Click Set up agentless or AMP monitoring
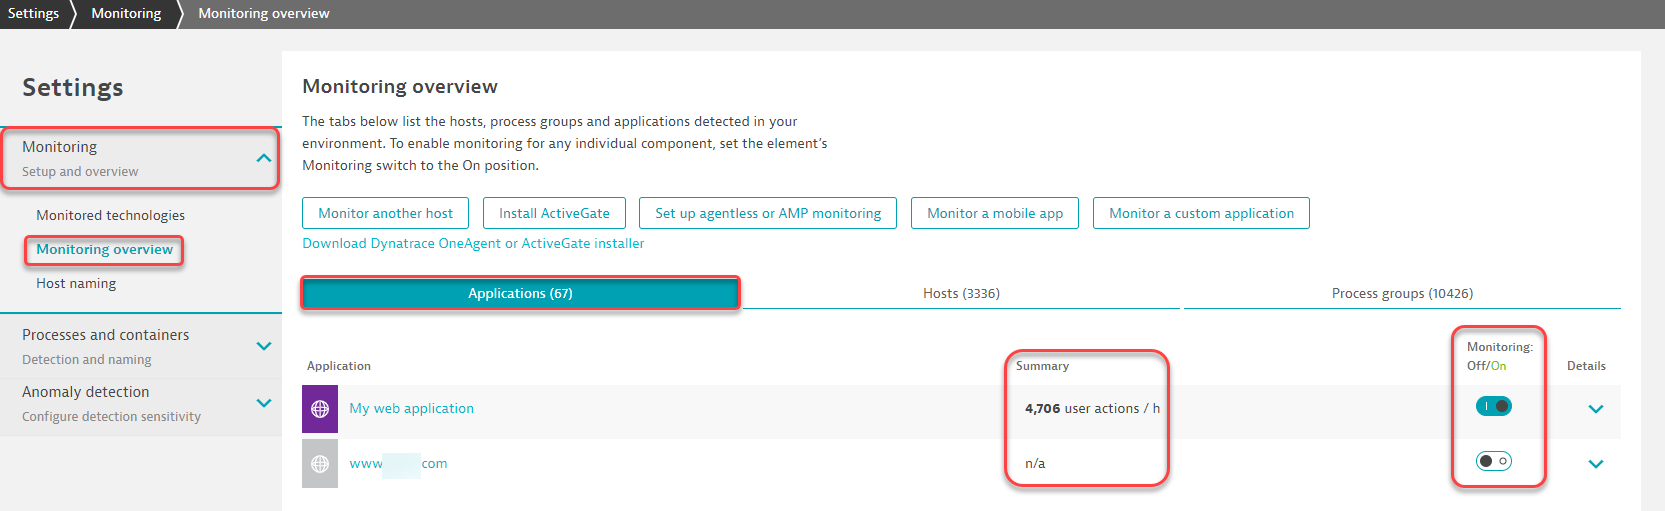Screen dimensions: 1665x511 [x=767, y=213]
